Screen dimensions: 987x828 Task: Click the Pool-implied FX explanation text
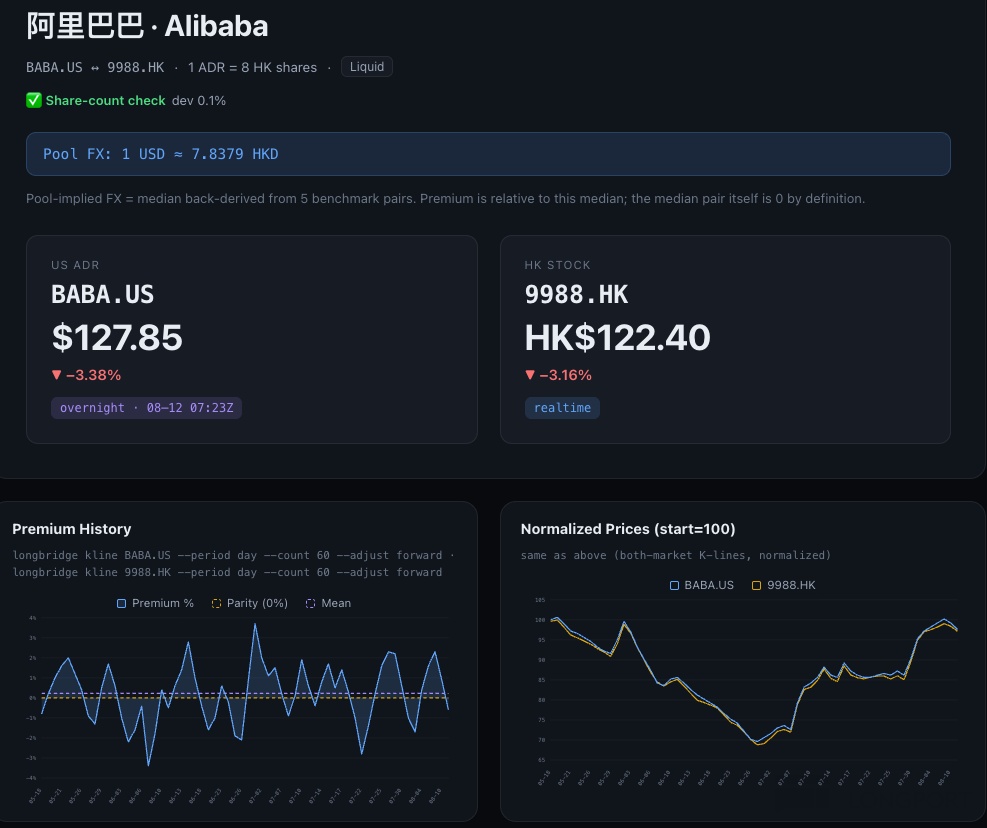pos(446,198)
